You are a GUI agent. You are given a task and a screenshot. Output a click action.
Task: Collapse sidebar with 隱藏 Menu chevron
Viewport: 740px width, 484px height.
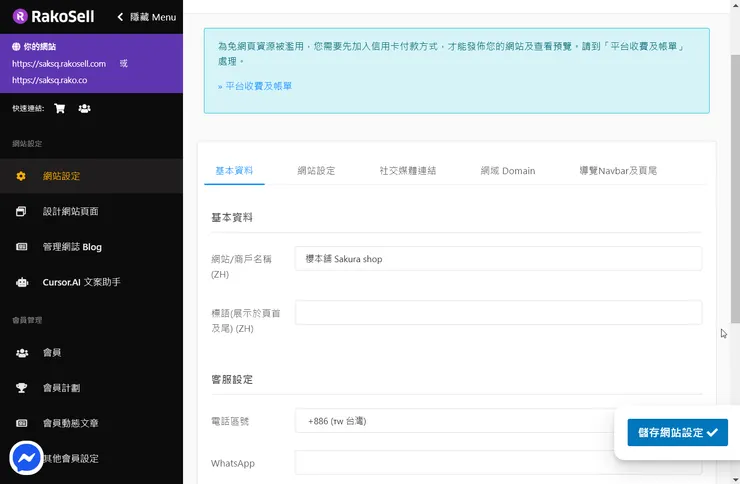tap(121, 17)
